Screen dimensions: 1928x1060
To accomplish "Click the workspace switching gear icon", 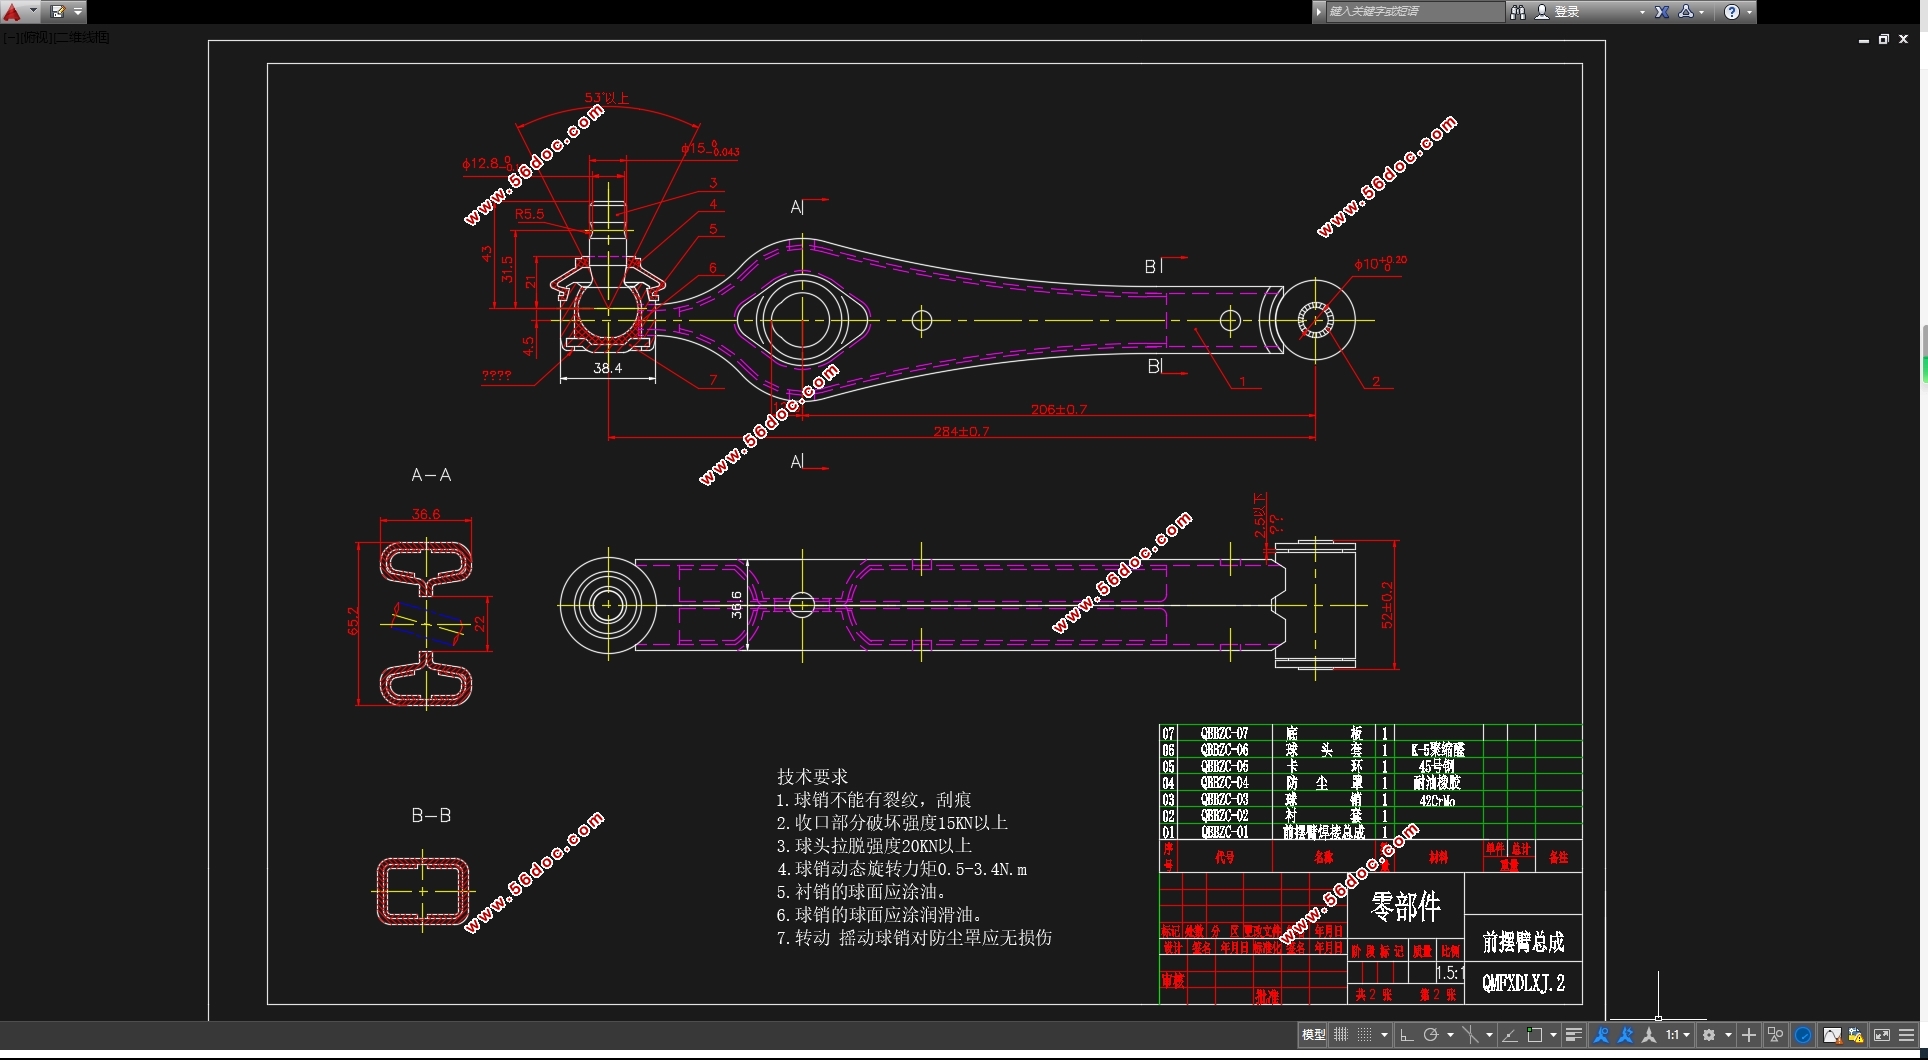I will (1709, 1035).
